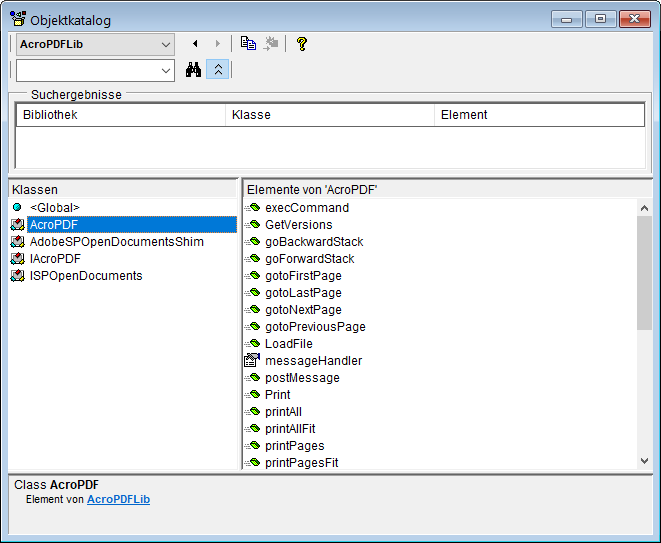
Task: Click the Element column header
Action: (538, 115)
